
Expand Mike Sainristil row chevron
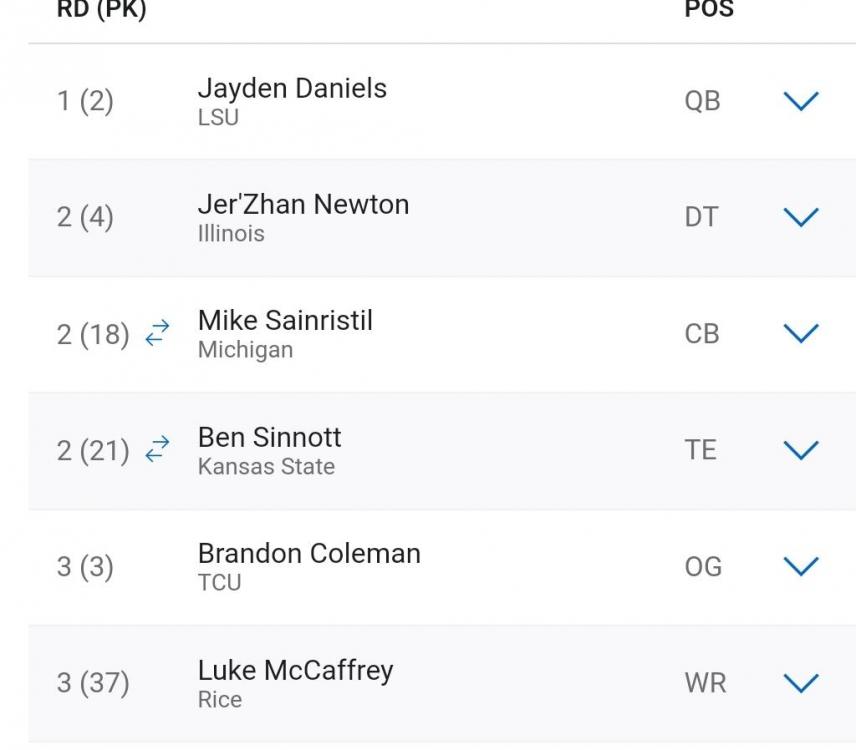(802, 333)
